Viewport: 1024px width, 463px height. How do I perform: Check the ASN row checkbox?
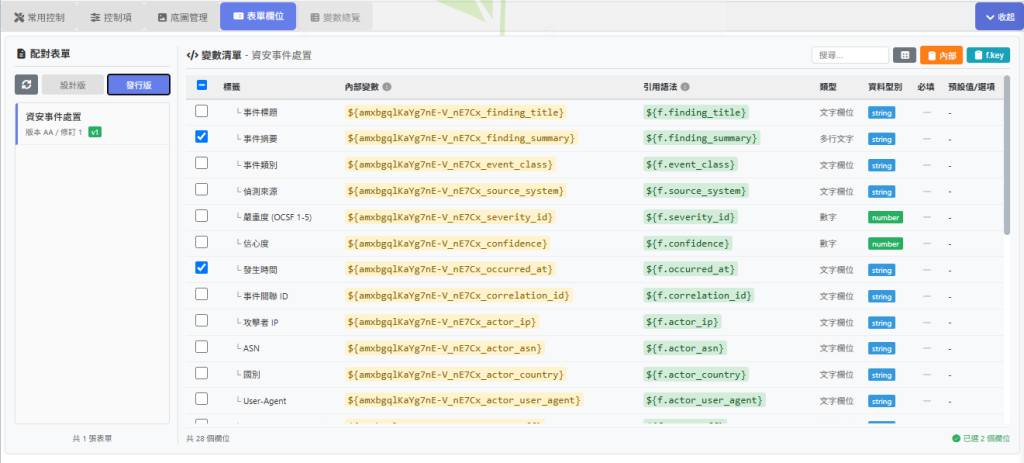pyautogui.click(x=202, y=347)
